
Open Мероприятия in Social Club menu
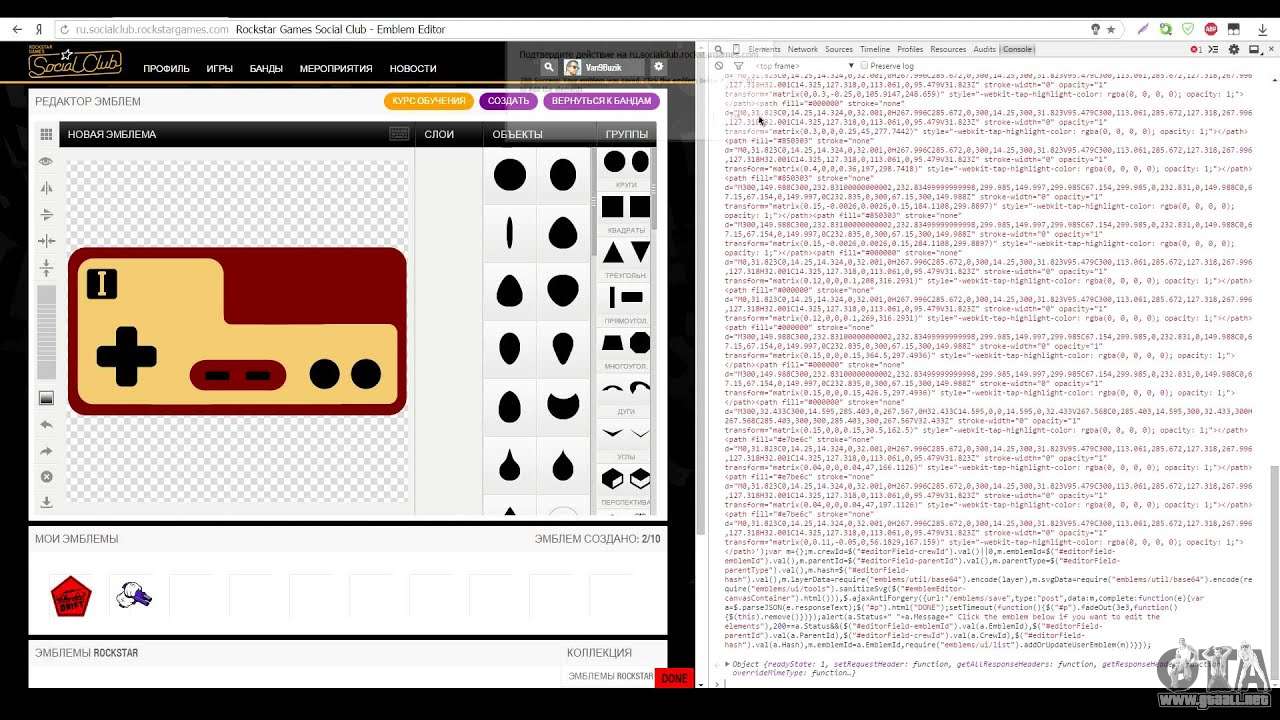pyautogui.click(x=336, y=69)
